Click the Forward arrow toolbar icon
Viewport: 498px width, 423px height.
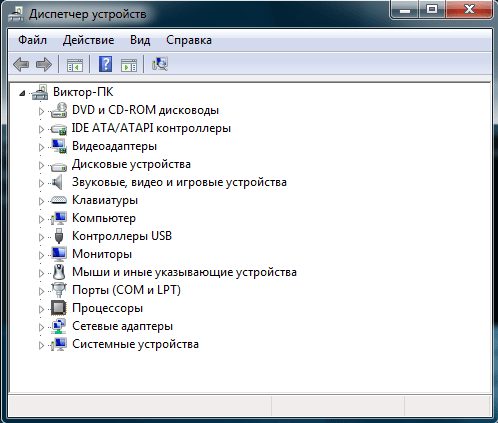pyautogui.click(x=44, y=64)
